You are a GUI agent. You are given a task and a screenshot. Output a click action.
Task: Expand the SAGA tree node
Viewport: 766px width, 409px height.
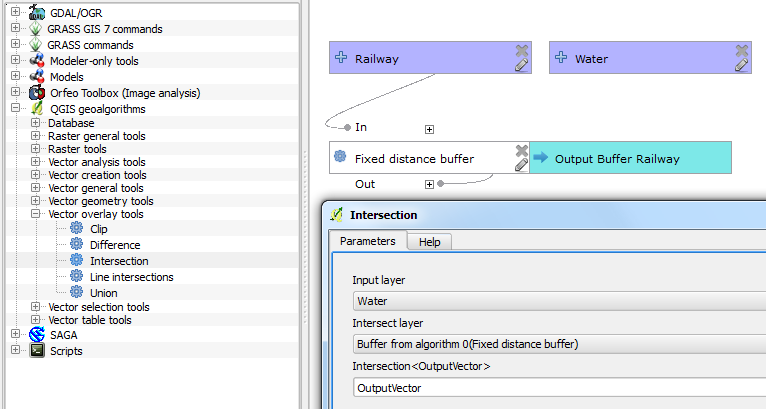point(16,334)
